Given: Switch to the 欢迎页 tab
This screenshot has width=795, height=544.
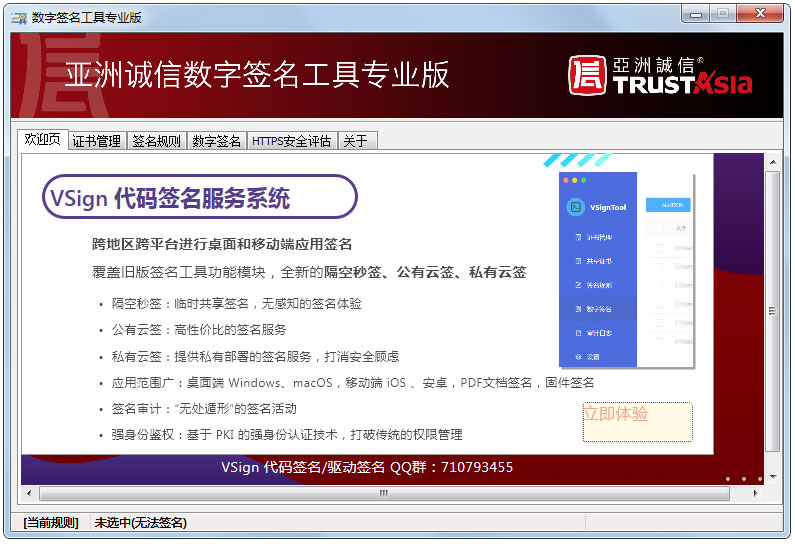Looking at the screenshot, I should 43,139.
